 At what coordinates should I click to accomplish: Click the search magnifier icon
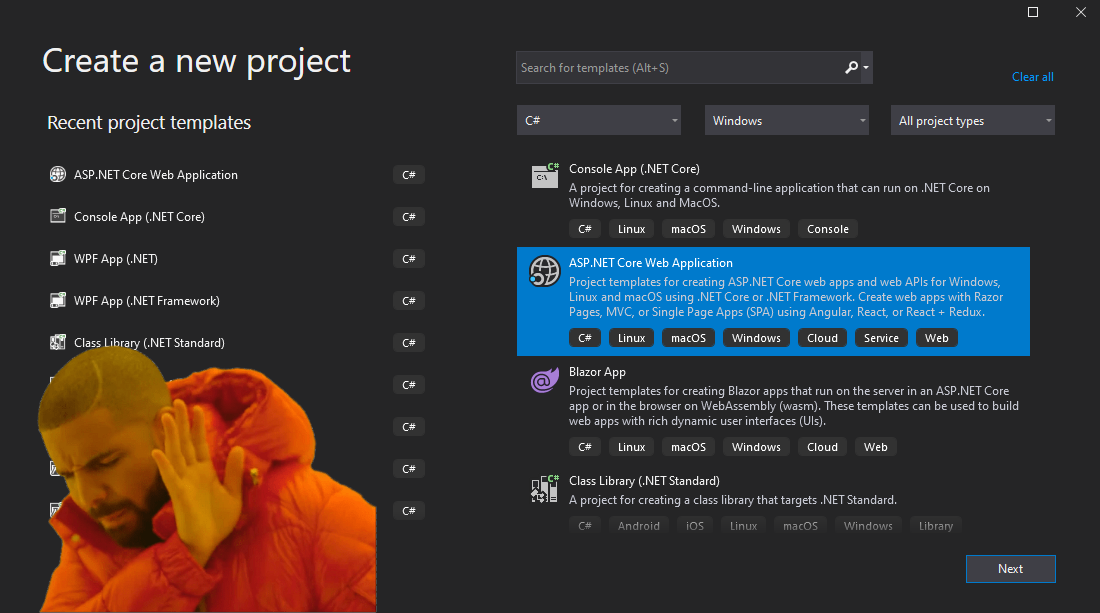click(x=851, y=67)
